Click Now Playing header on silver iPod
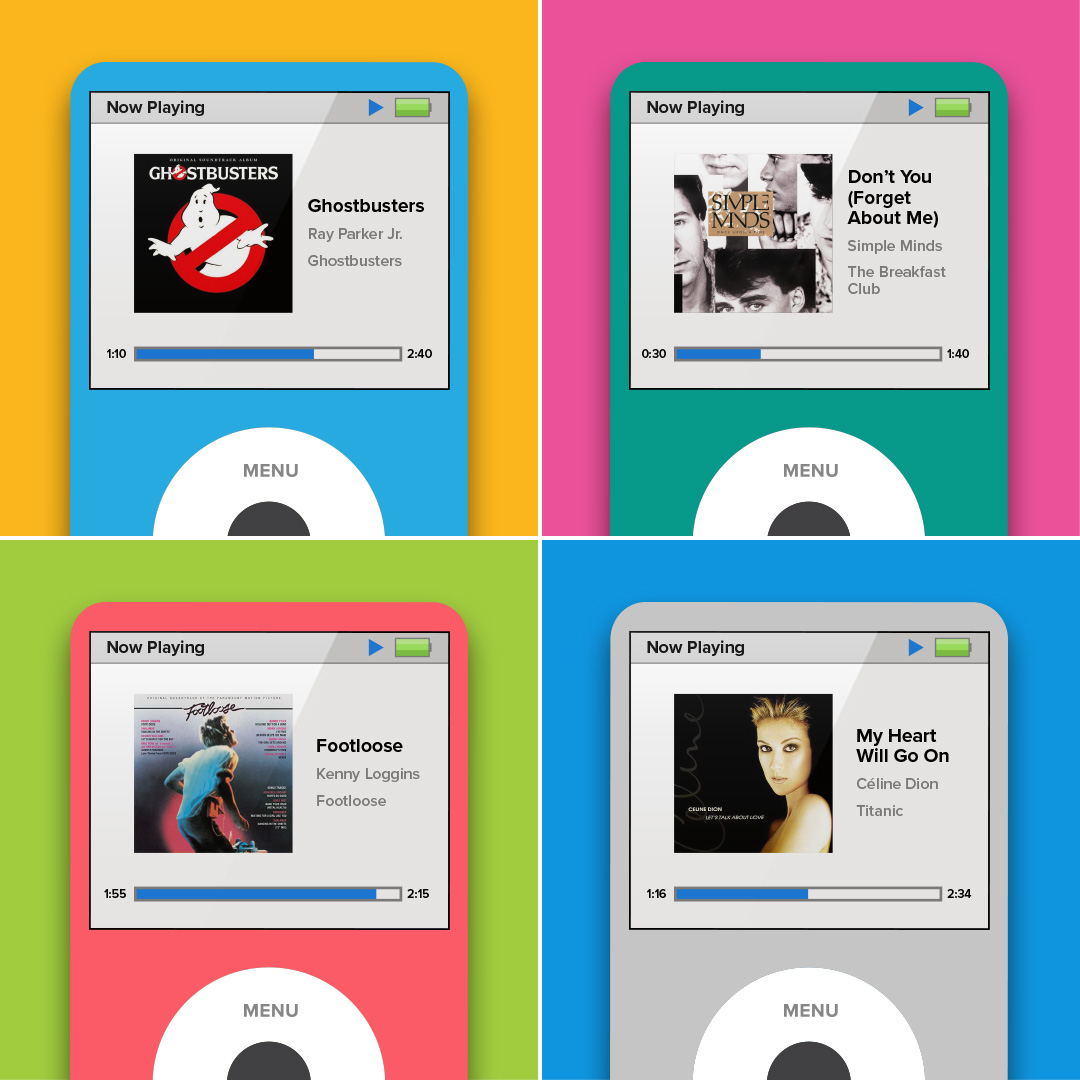This screenshot has height=1080, width=1080. 696,647
